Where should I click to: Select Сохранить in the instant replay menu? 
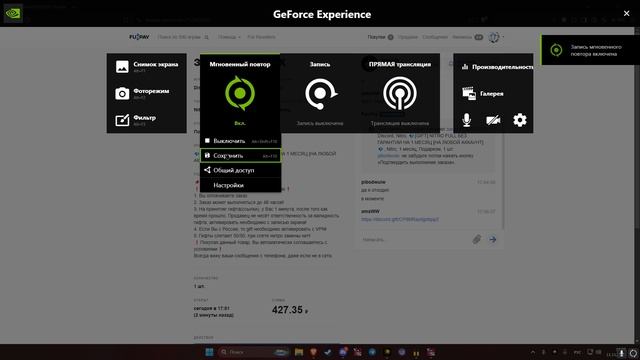240,156
